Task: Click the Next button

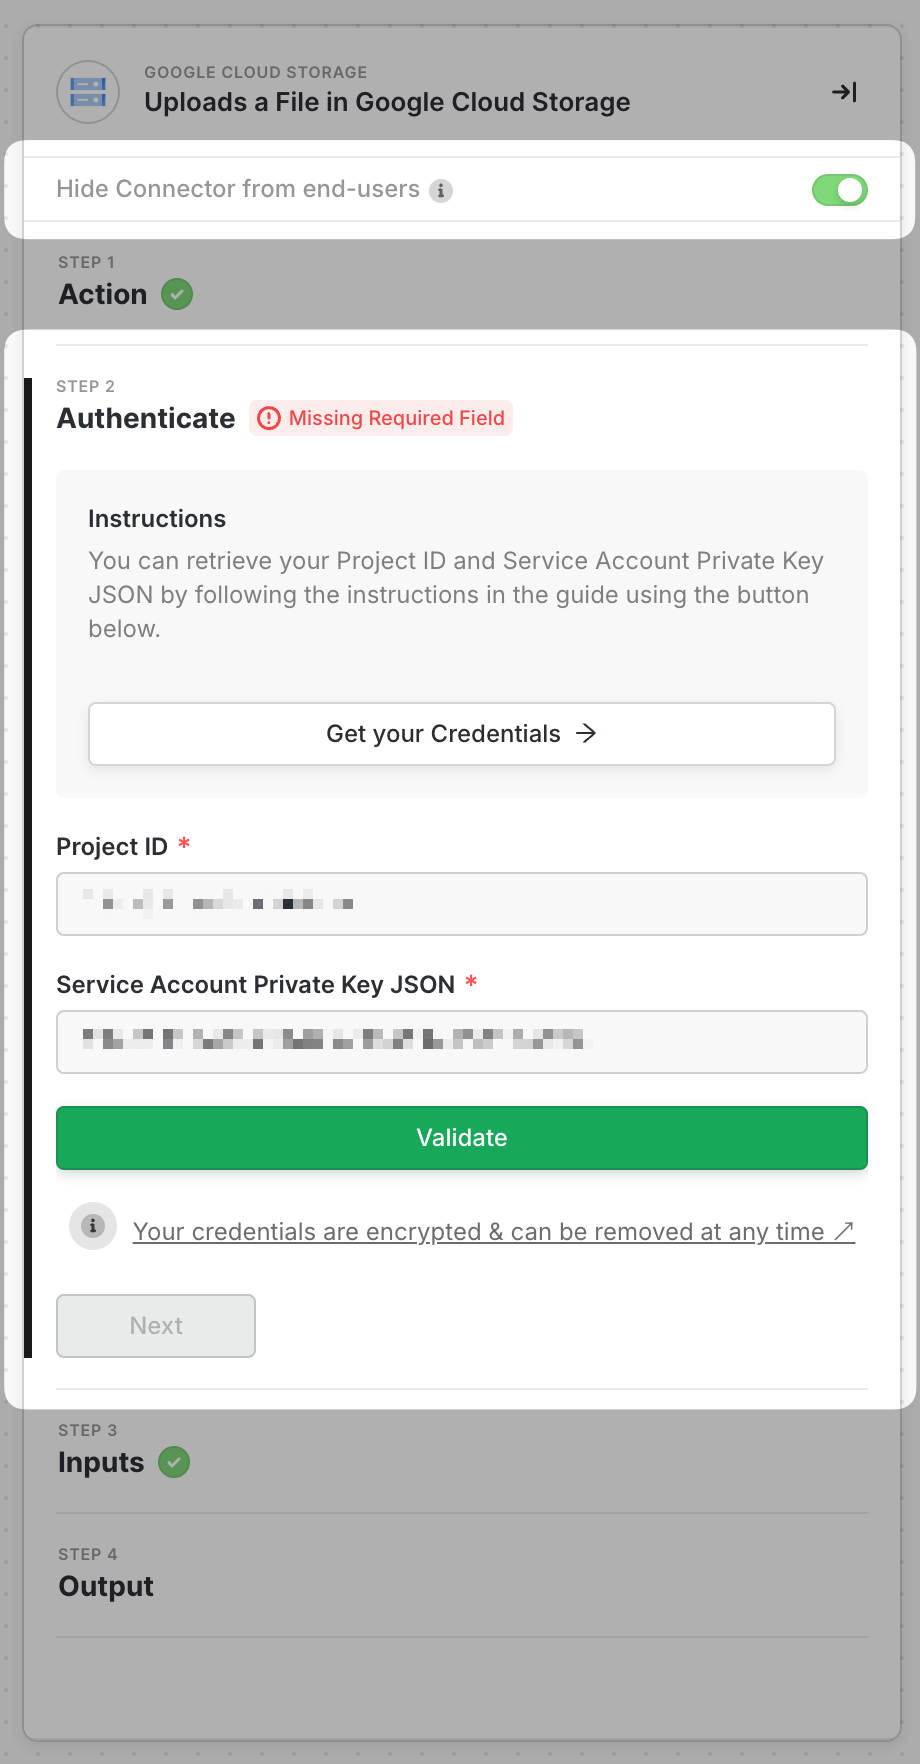Action: coord(156,1326)
